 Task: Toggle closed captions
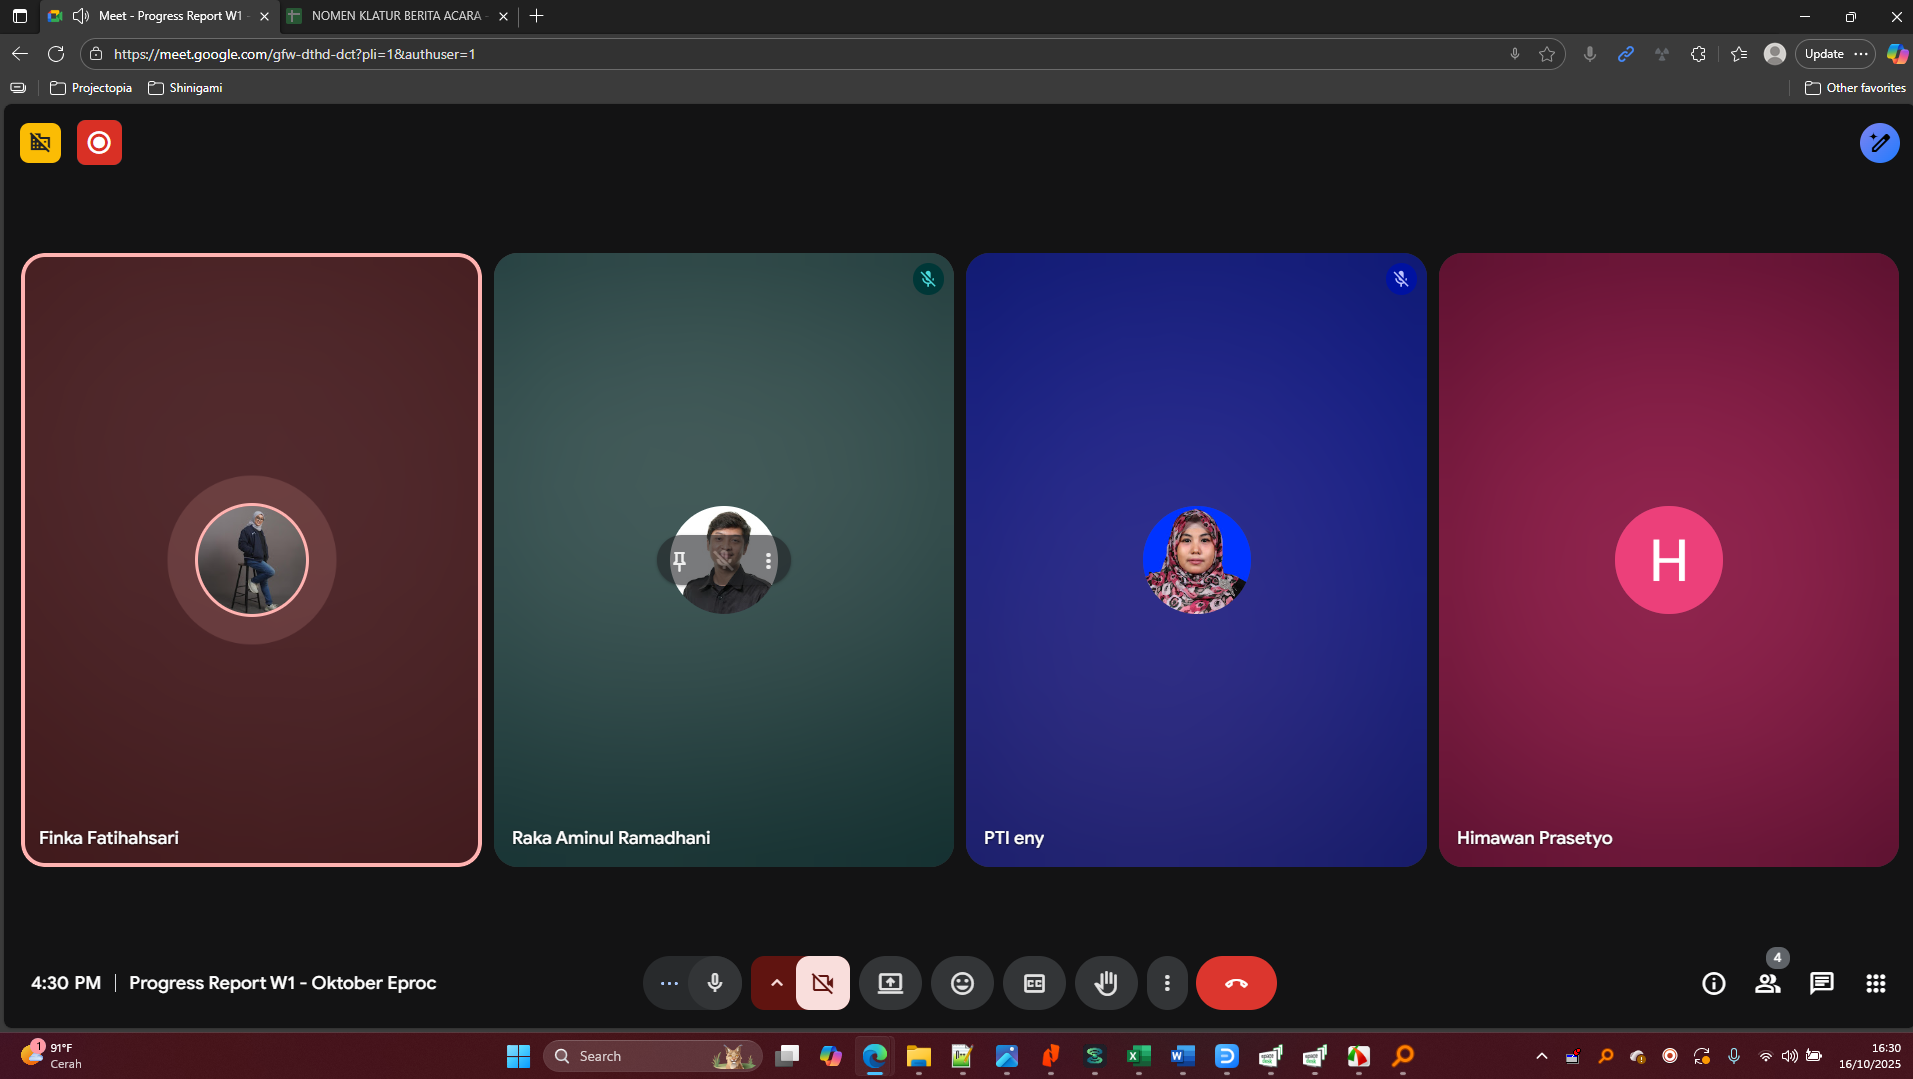click(1033, 983)
